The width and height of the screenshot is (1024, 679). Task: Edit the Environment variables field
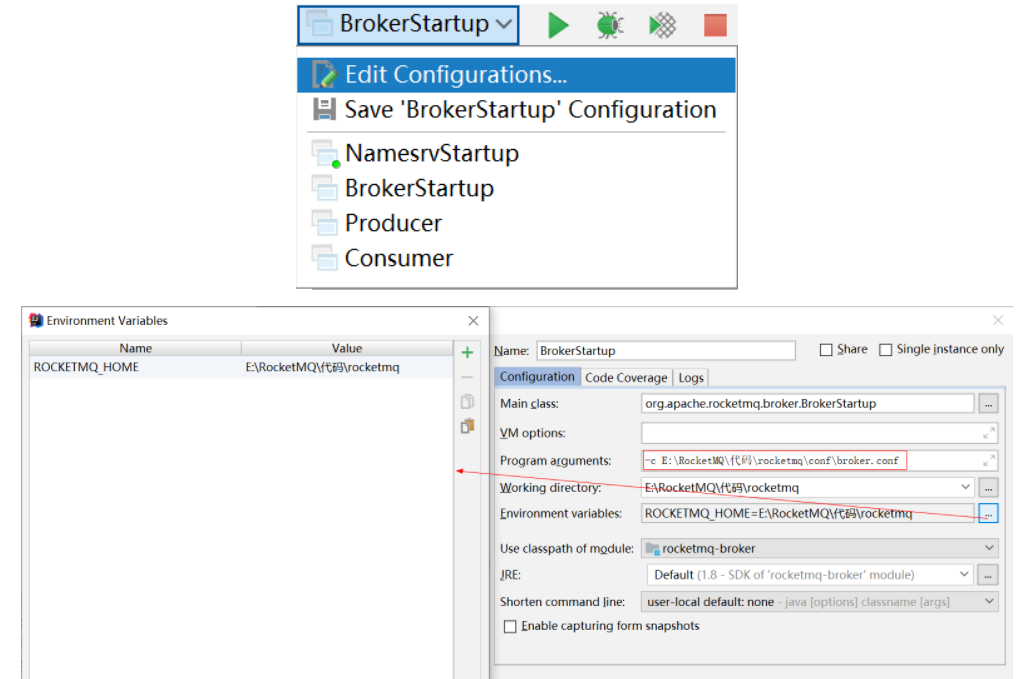tap(807, 513)
